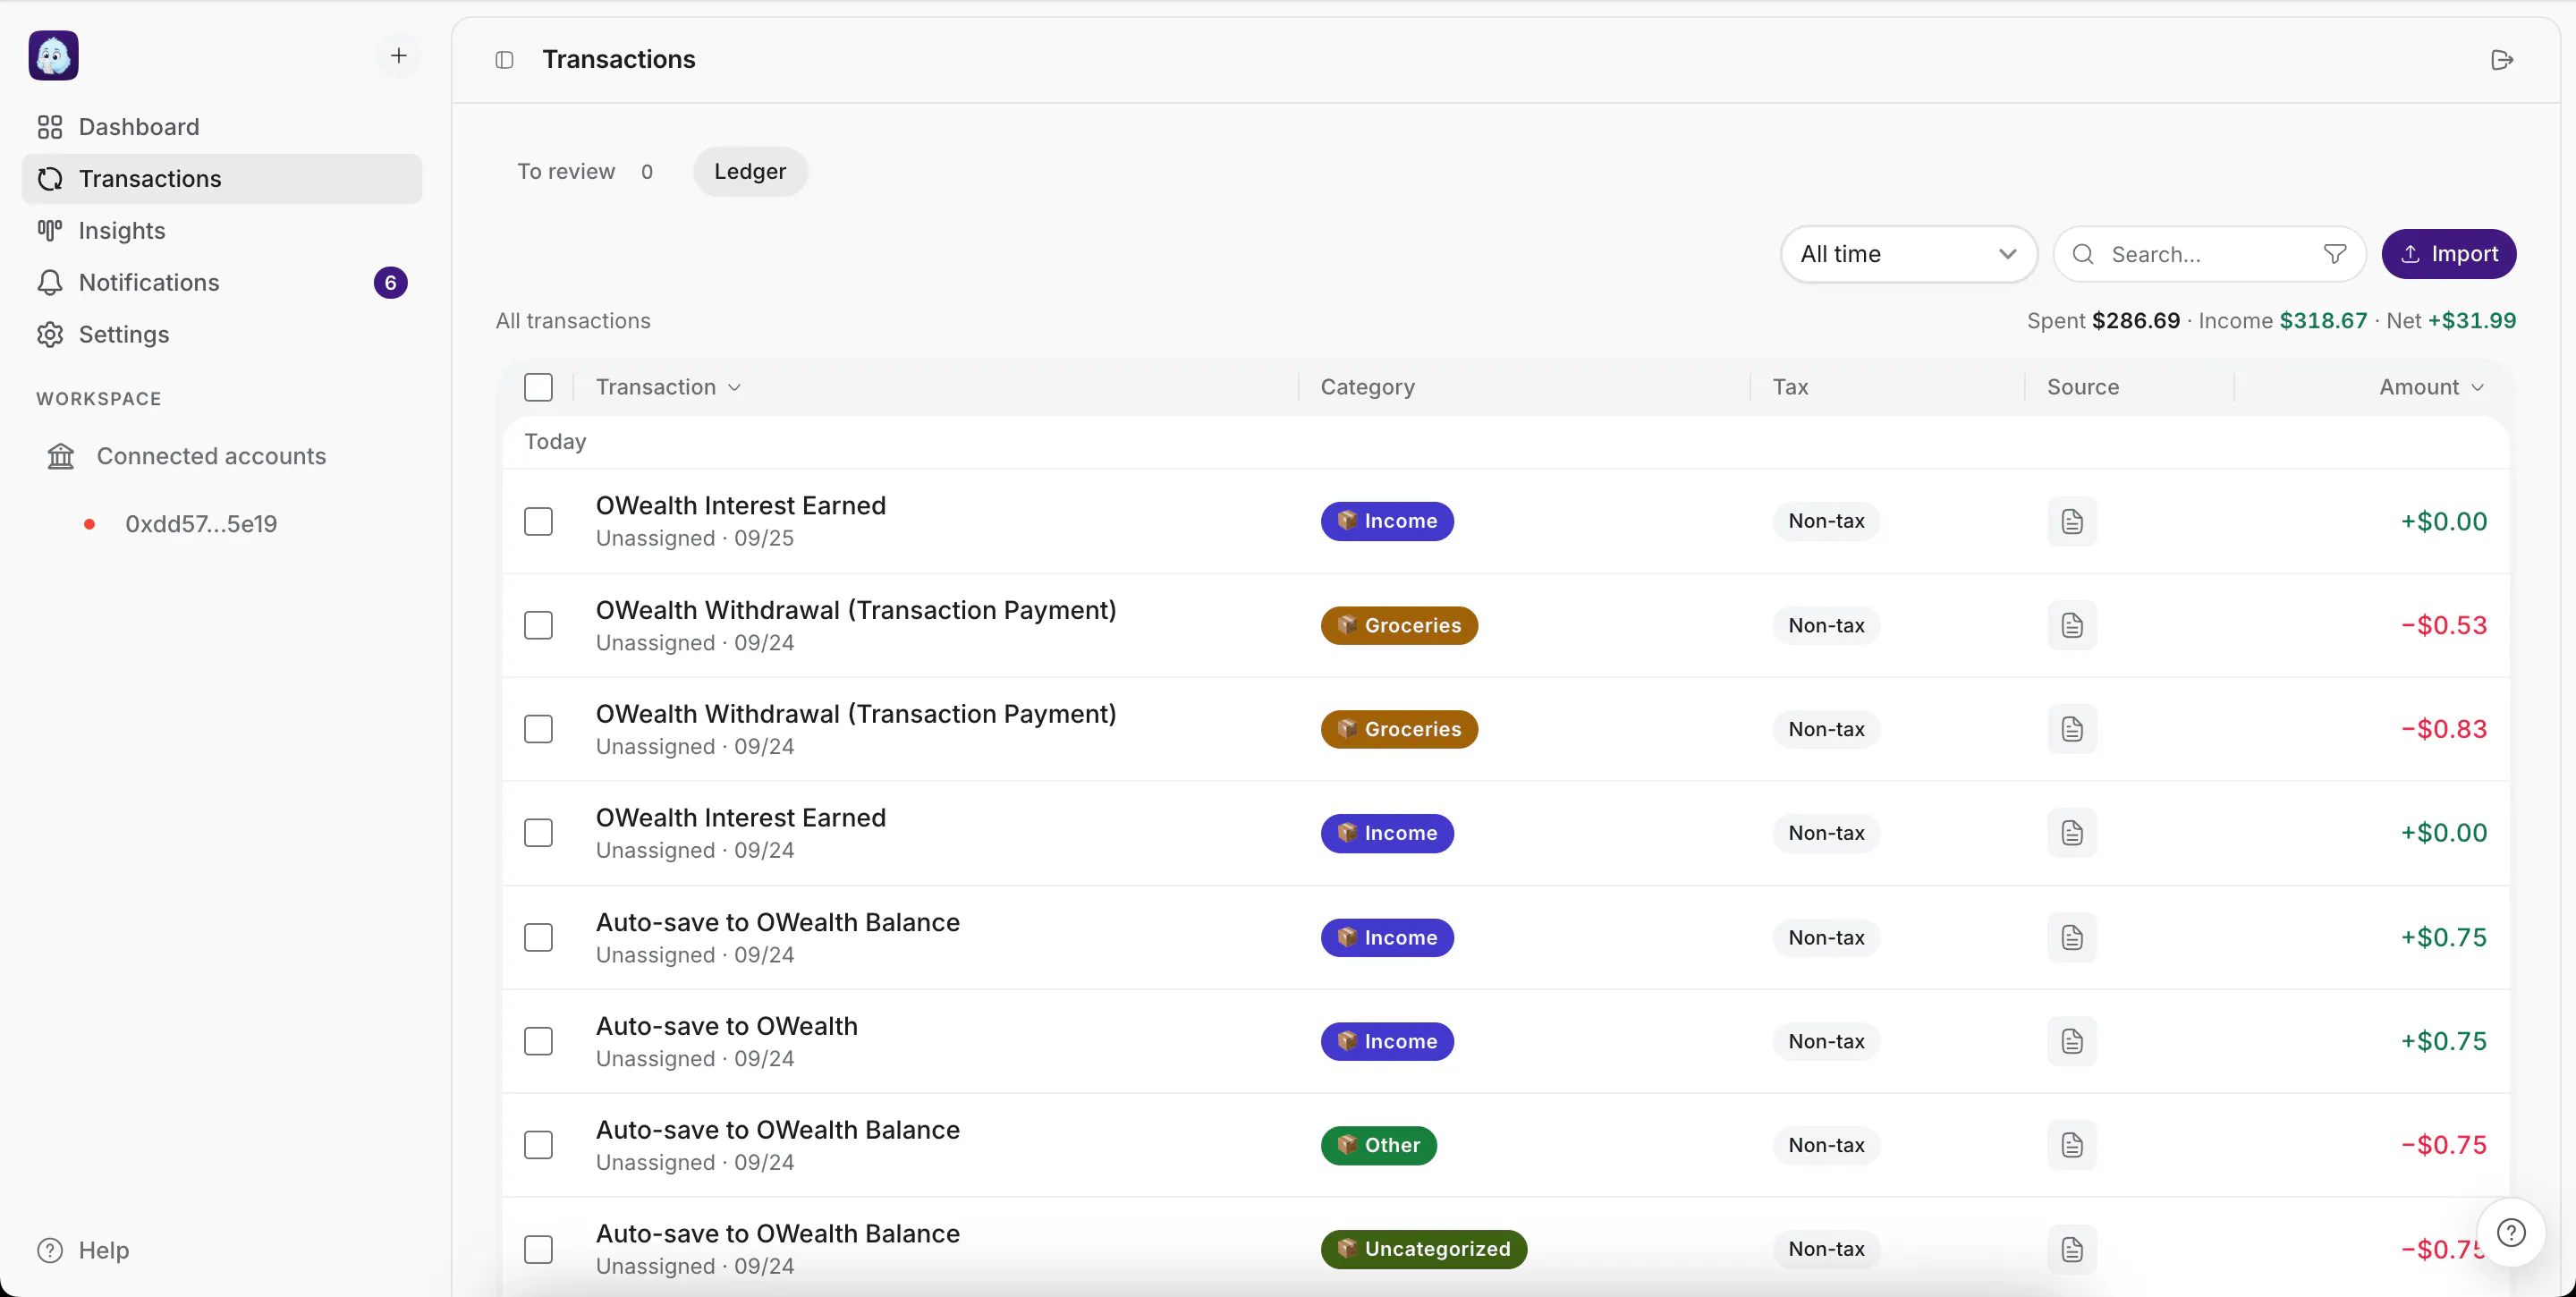This screenshot has width=2576, height=1297.
Task: Switch to the Ledger tab
Action: [x=750, y=172]
